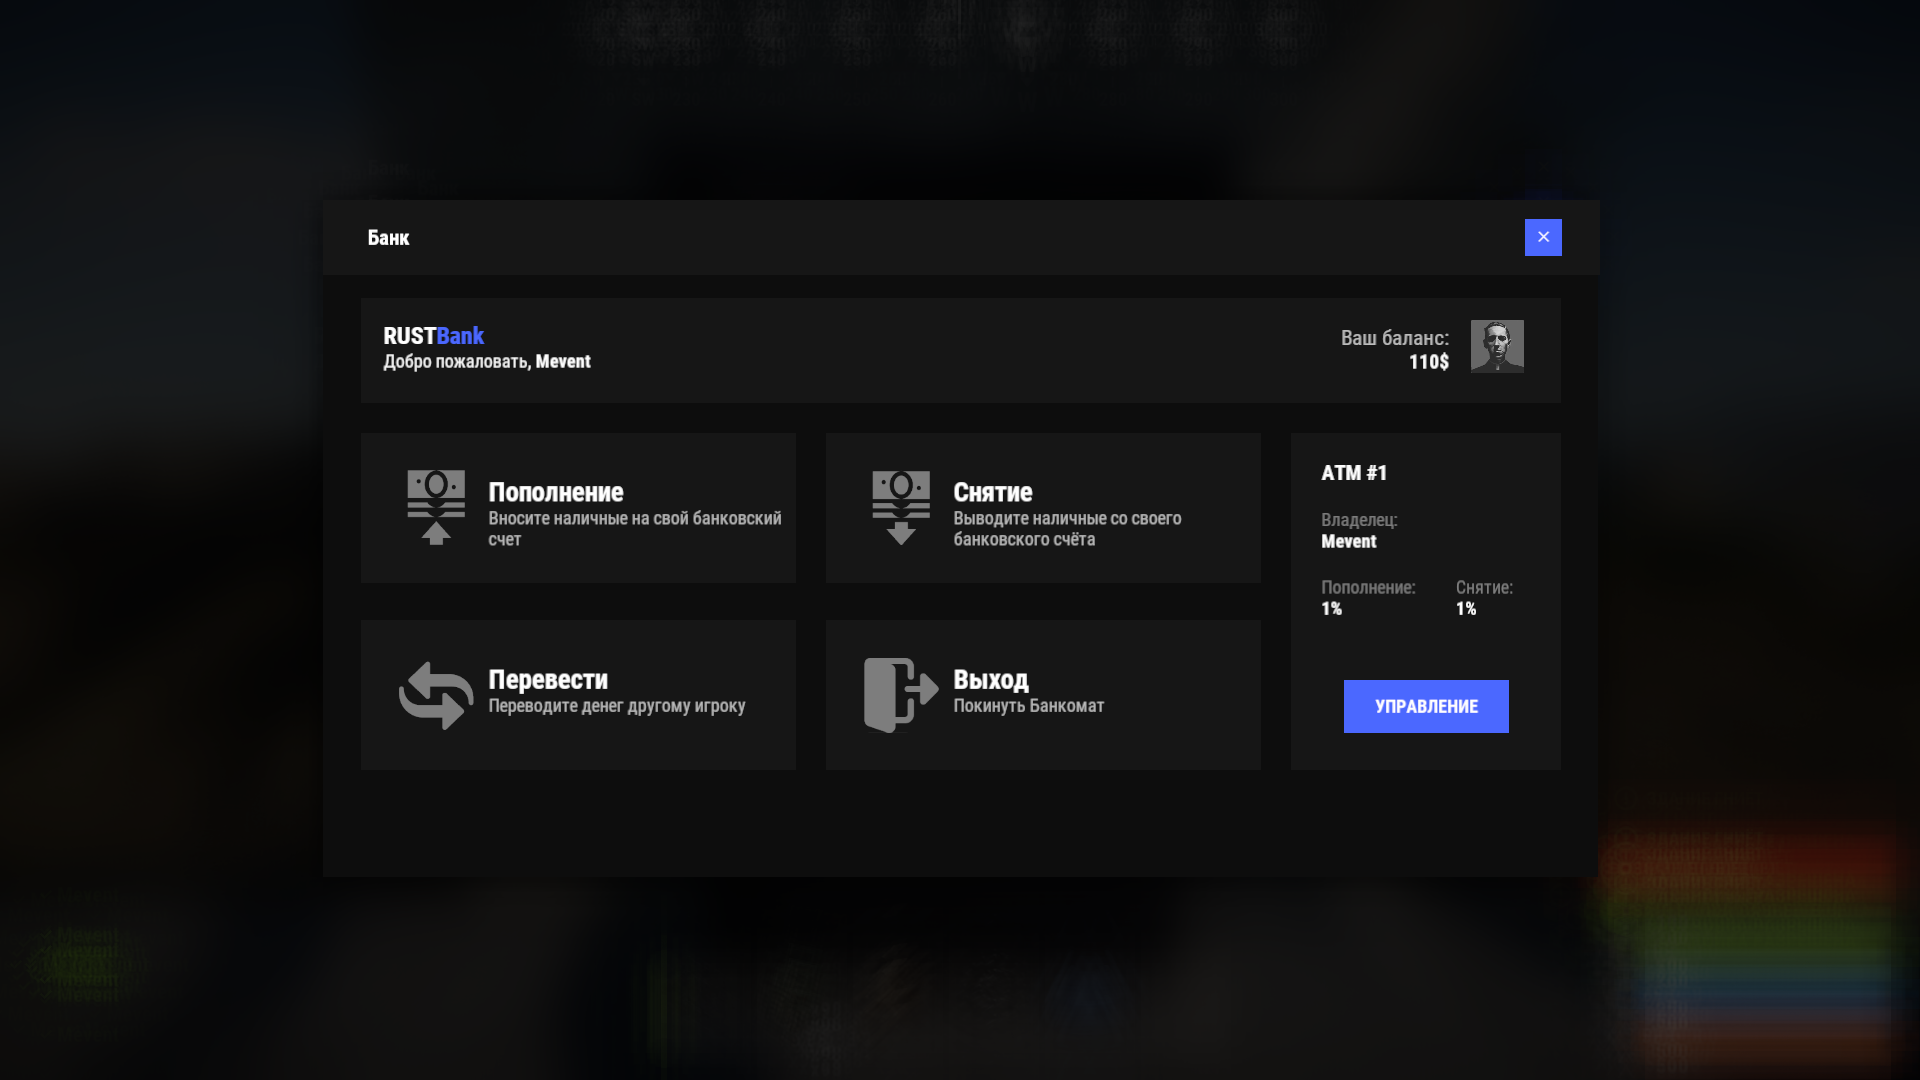Click the 110$ balance amount
The height and width of the screenshot is (1080, 1920).
pos(1428,362)
